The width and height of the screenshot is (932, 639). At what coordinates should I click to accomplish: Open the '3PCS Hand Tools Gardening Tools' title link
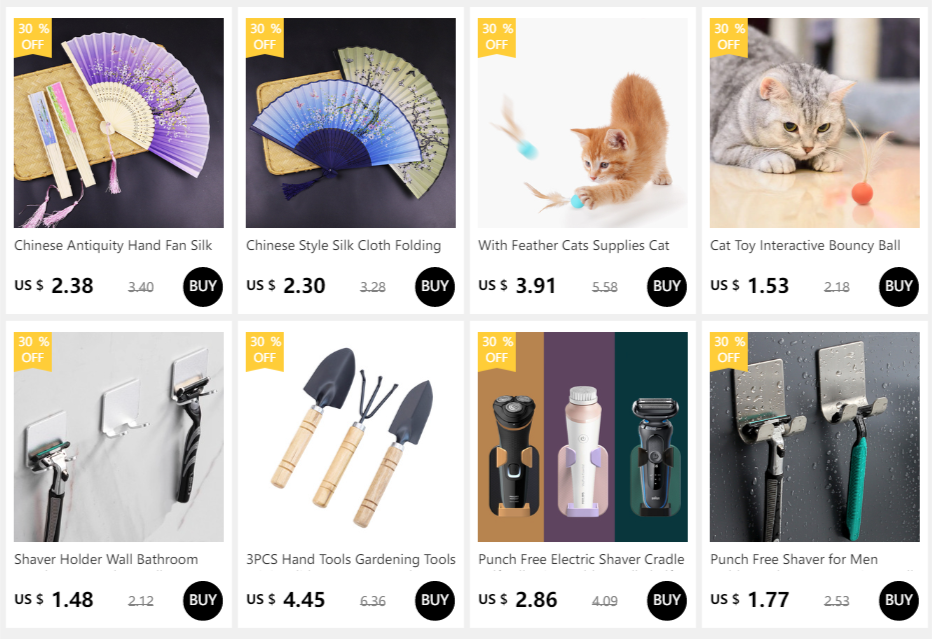(x=351, y=559)
